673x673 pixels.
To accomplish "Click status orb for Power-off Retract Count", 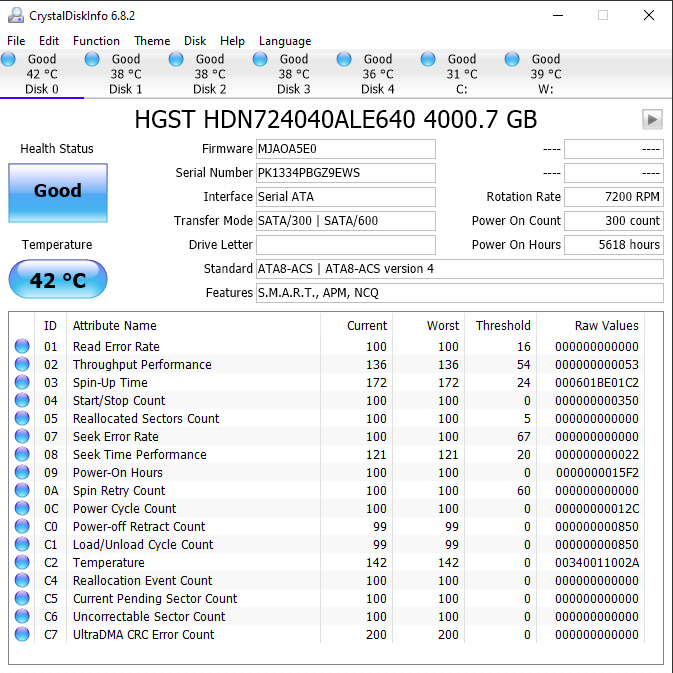I will coord(22,526).
